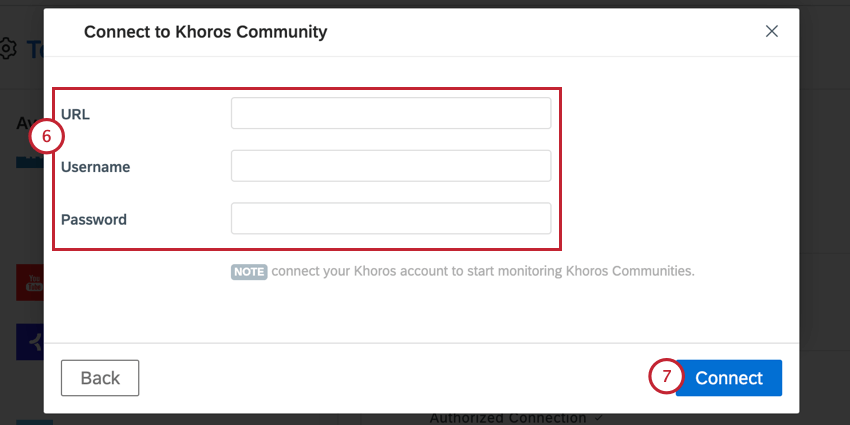Viewport: 850px width, 425px height.
Task: Click the teal icon at the bottom-left edge
Action: (x=35, y=422)
